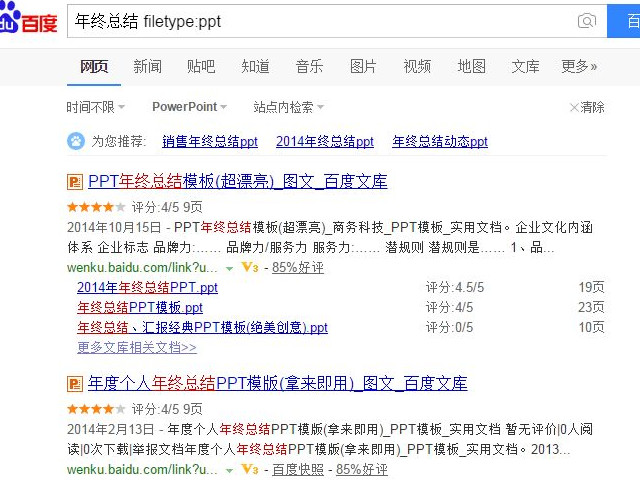This screenshot has width=640, height=480.
Task: Open the PowerPoint file type dropdown
Action: tap(189, 107)
